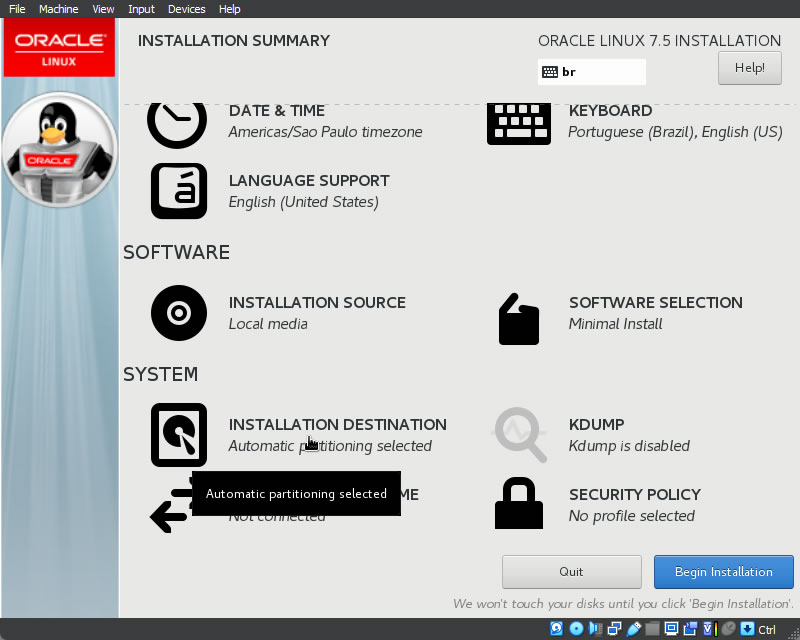Open the DATE & TIME settings
The height and width of the screenshot is (640, 800).
point(277,111)
